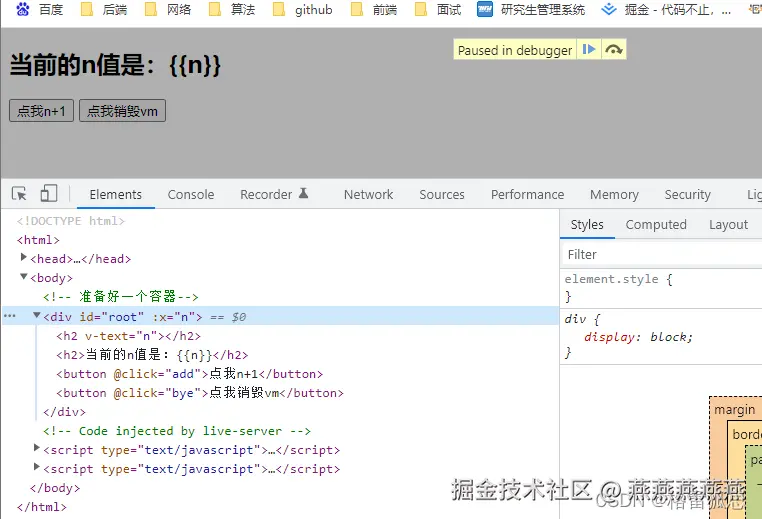Select the <!DOCTYPE html> line
The height and width of the screenshot is (519, 762).
click(x=71, y=221)
